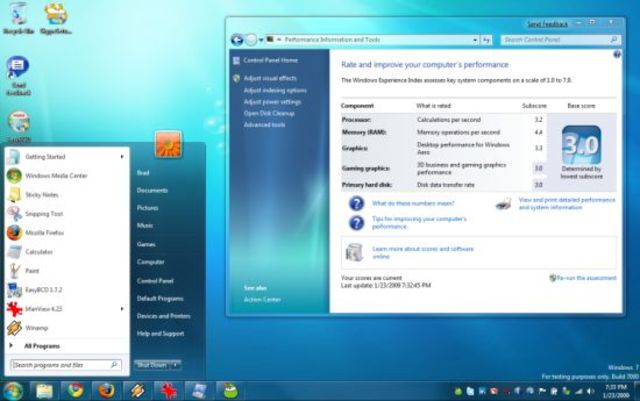Click the IrfanView 4.23 program icon

coord(14,309)
